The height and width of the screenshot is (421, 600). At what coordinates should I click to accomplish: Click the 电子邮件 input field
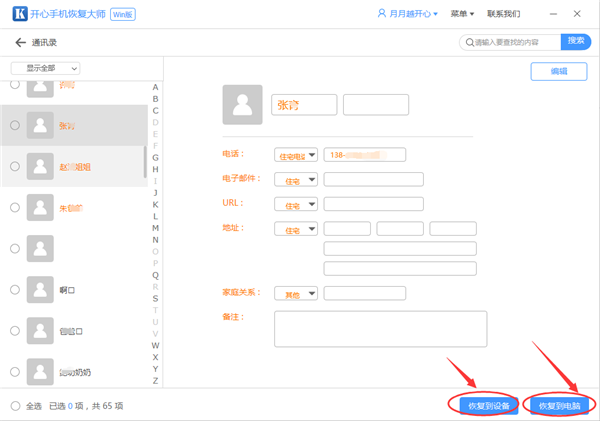(373, 179)
